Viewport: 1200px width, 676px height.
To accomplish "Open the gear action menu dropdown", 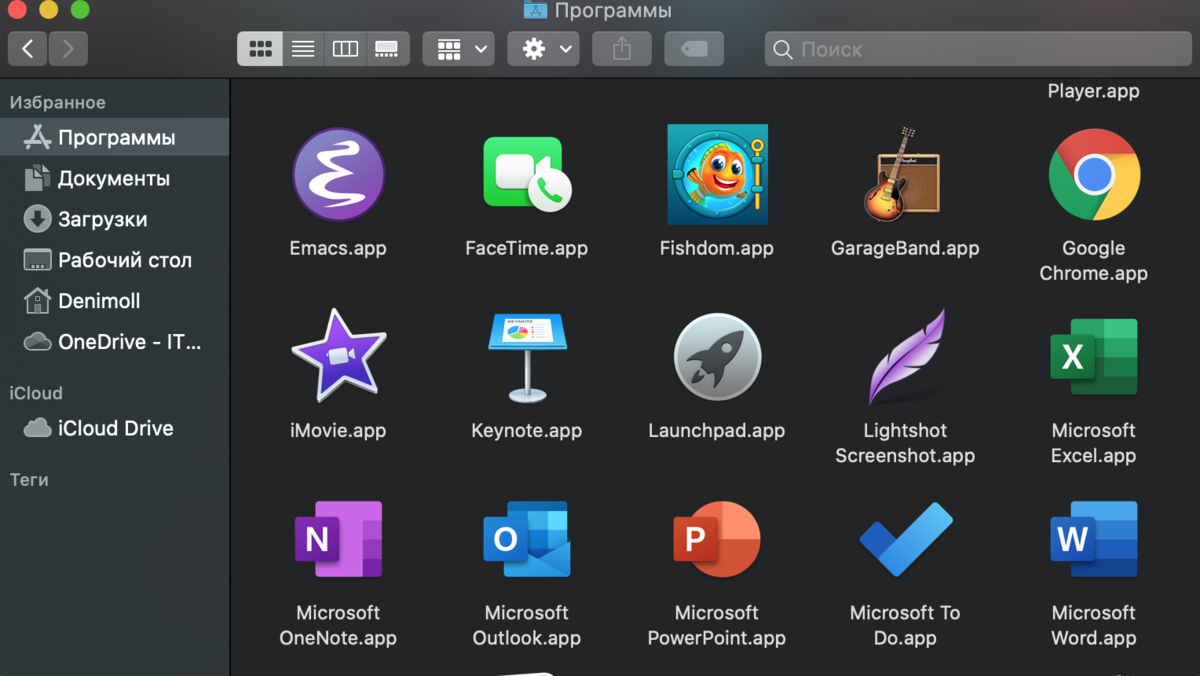I will pyautogui.click(x=543, y=48).
